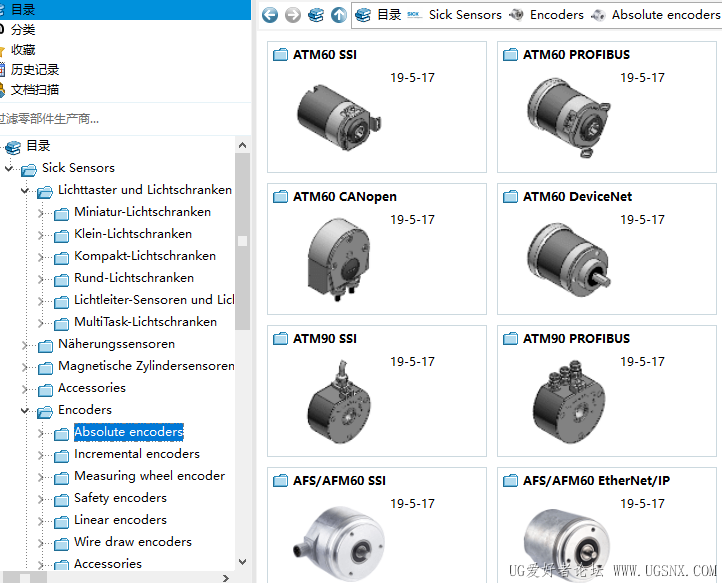Click the tree scroll-up arrow
Image resolution: width=722 pixels, height=583 pixels.
243,145
